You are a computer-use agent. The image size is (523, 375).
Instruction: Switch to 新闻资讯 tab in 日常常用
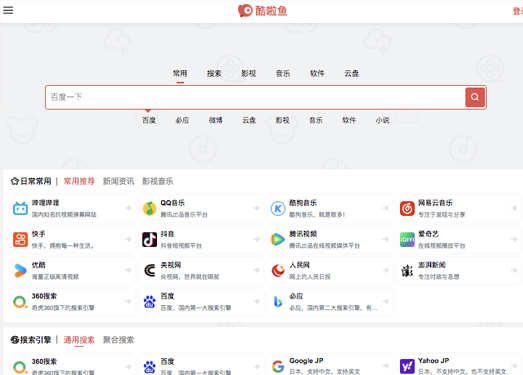[x=118, y=181]
